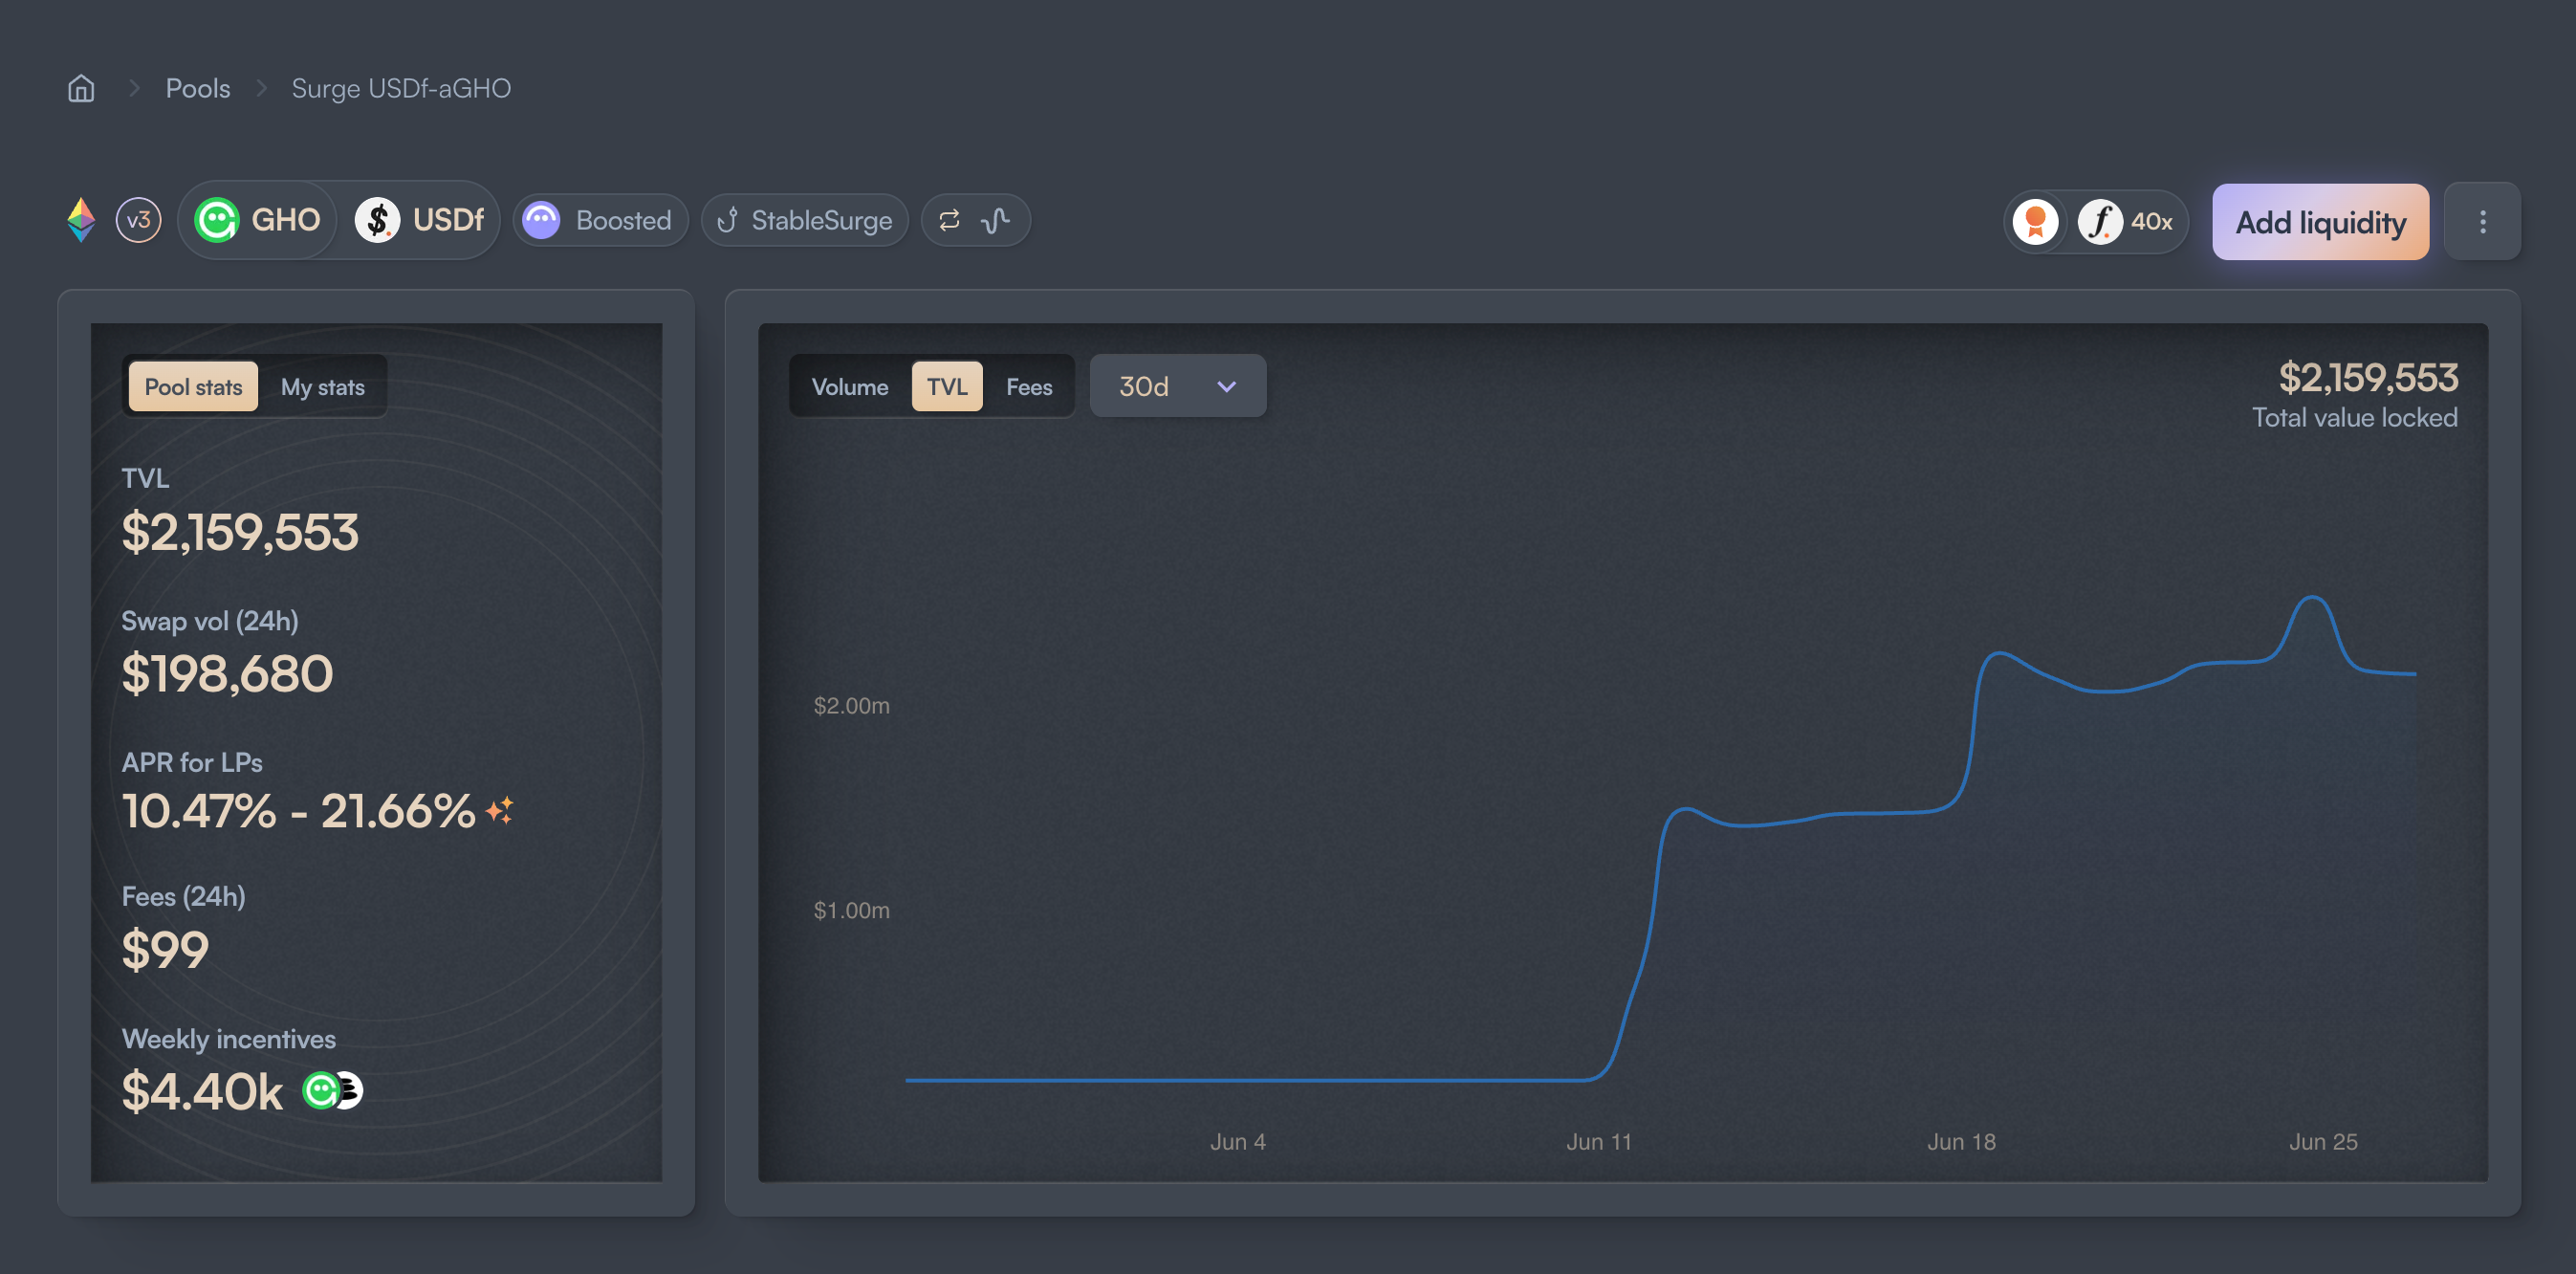Open the Pools breadcrumb link
The image size is (2576, 1274).
click(x=197, y=88)
